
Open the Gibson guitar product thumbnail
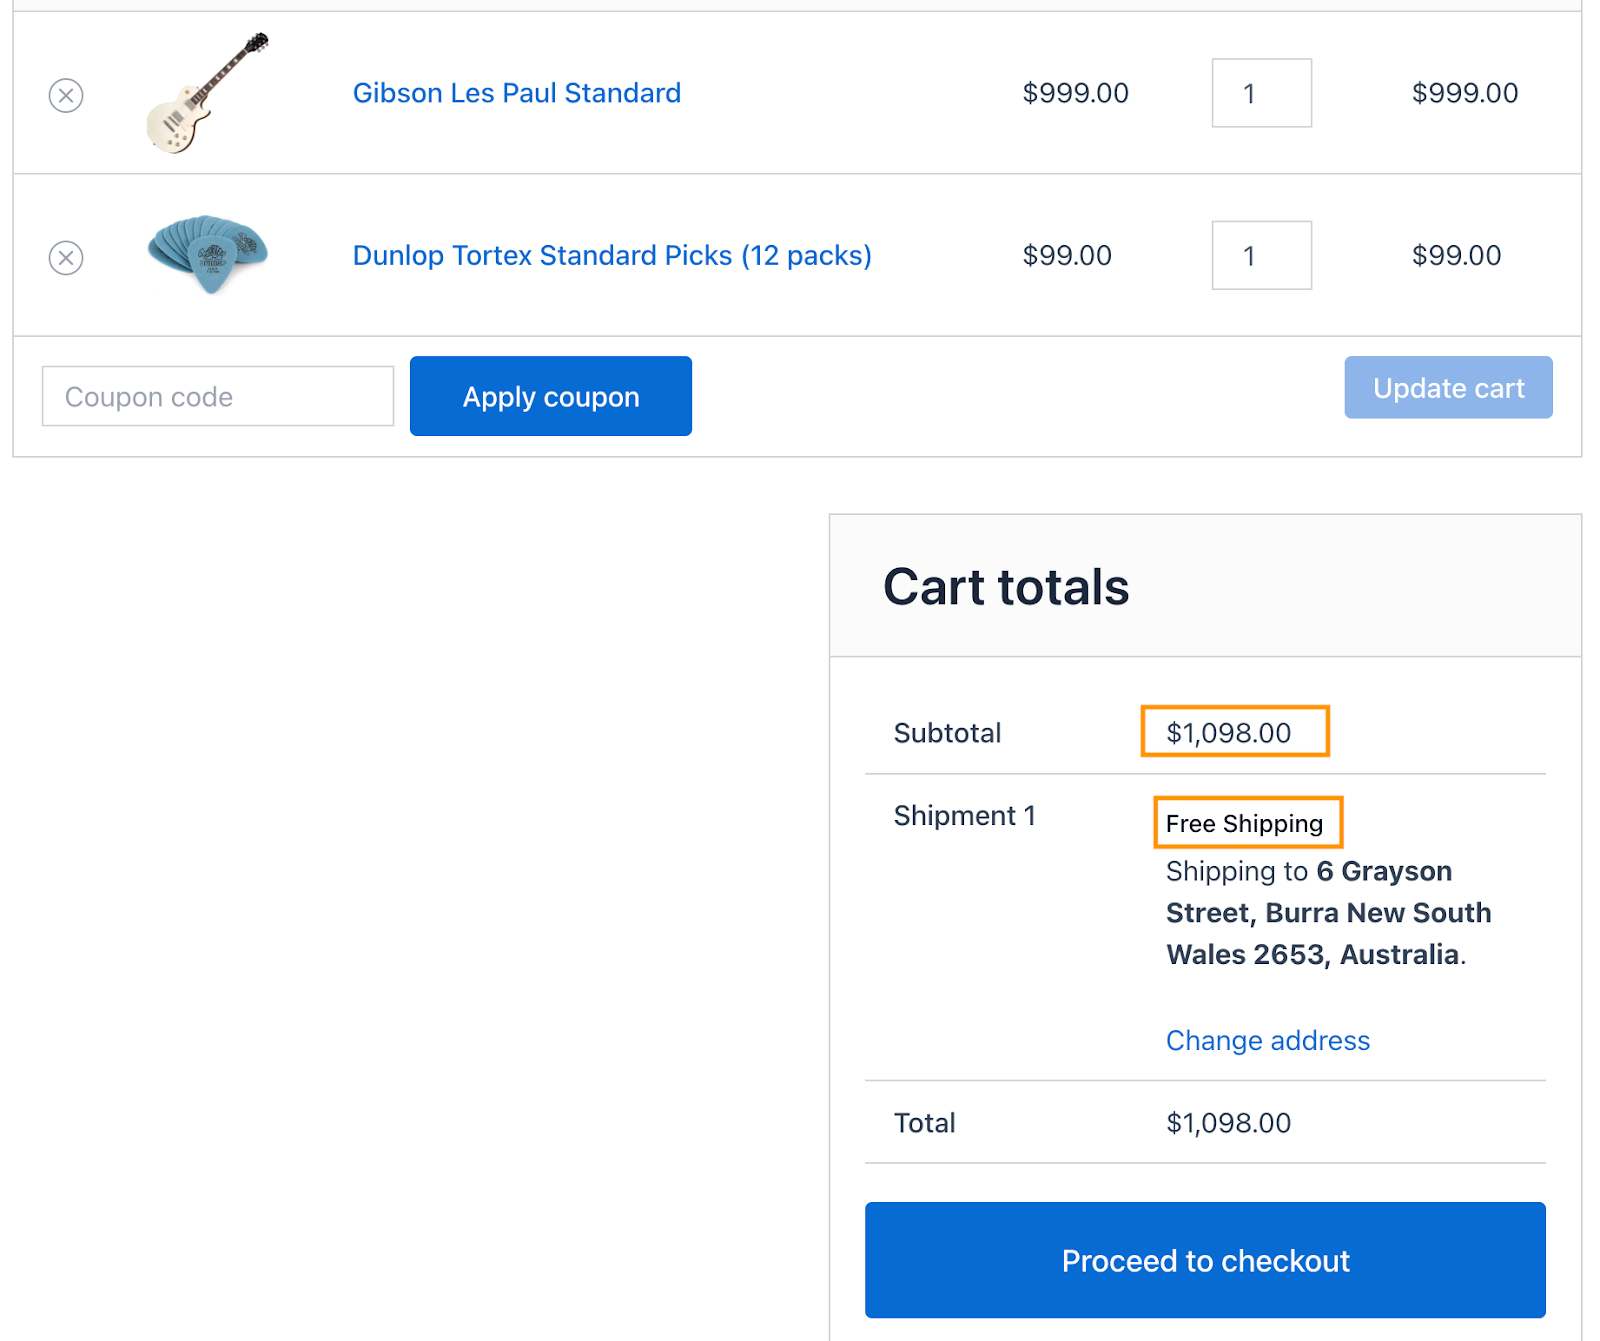[207, 93]
